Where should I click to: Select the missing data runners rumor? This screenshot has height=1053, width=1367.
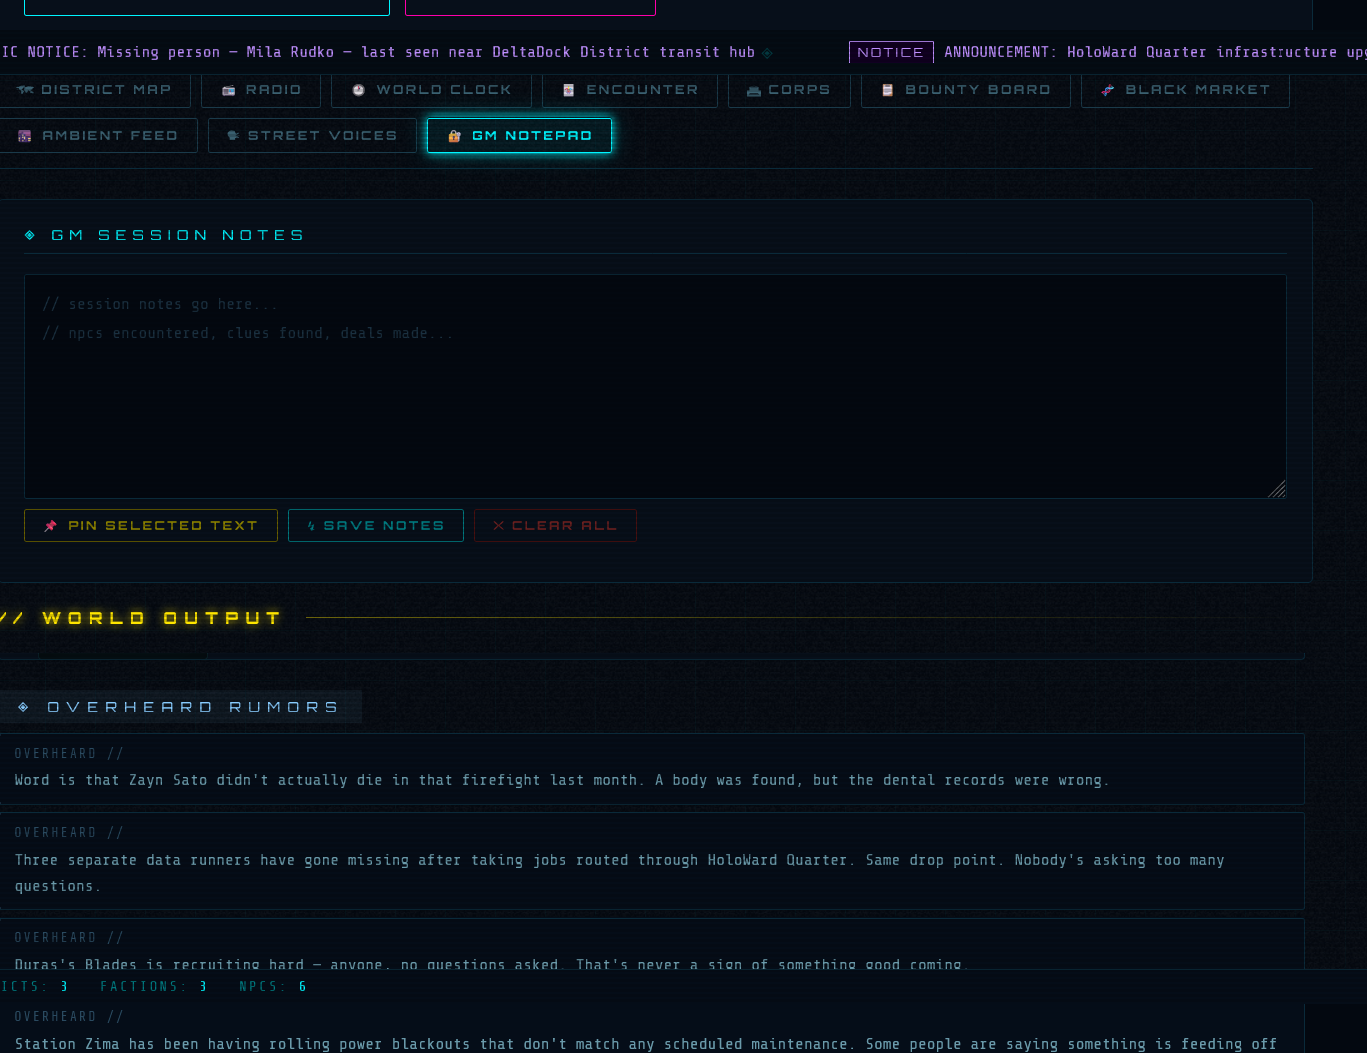[x=652, y=861]
